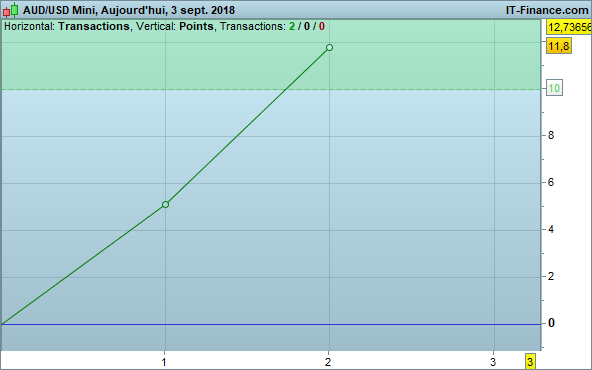
Task: Click the green winning transactions count 2
Action: pyautogui.click(x=292, y=26)
